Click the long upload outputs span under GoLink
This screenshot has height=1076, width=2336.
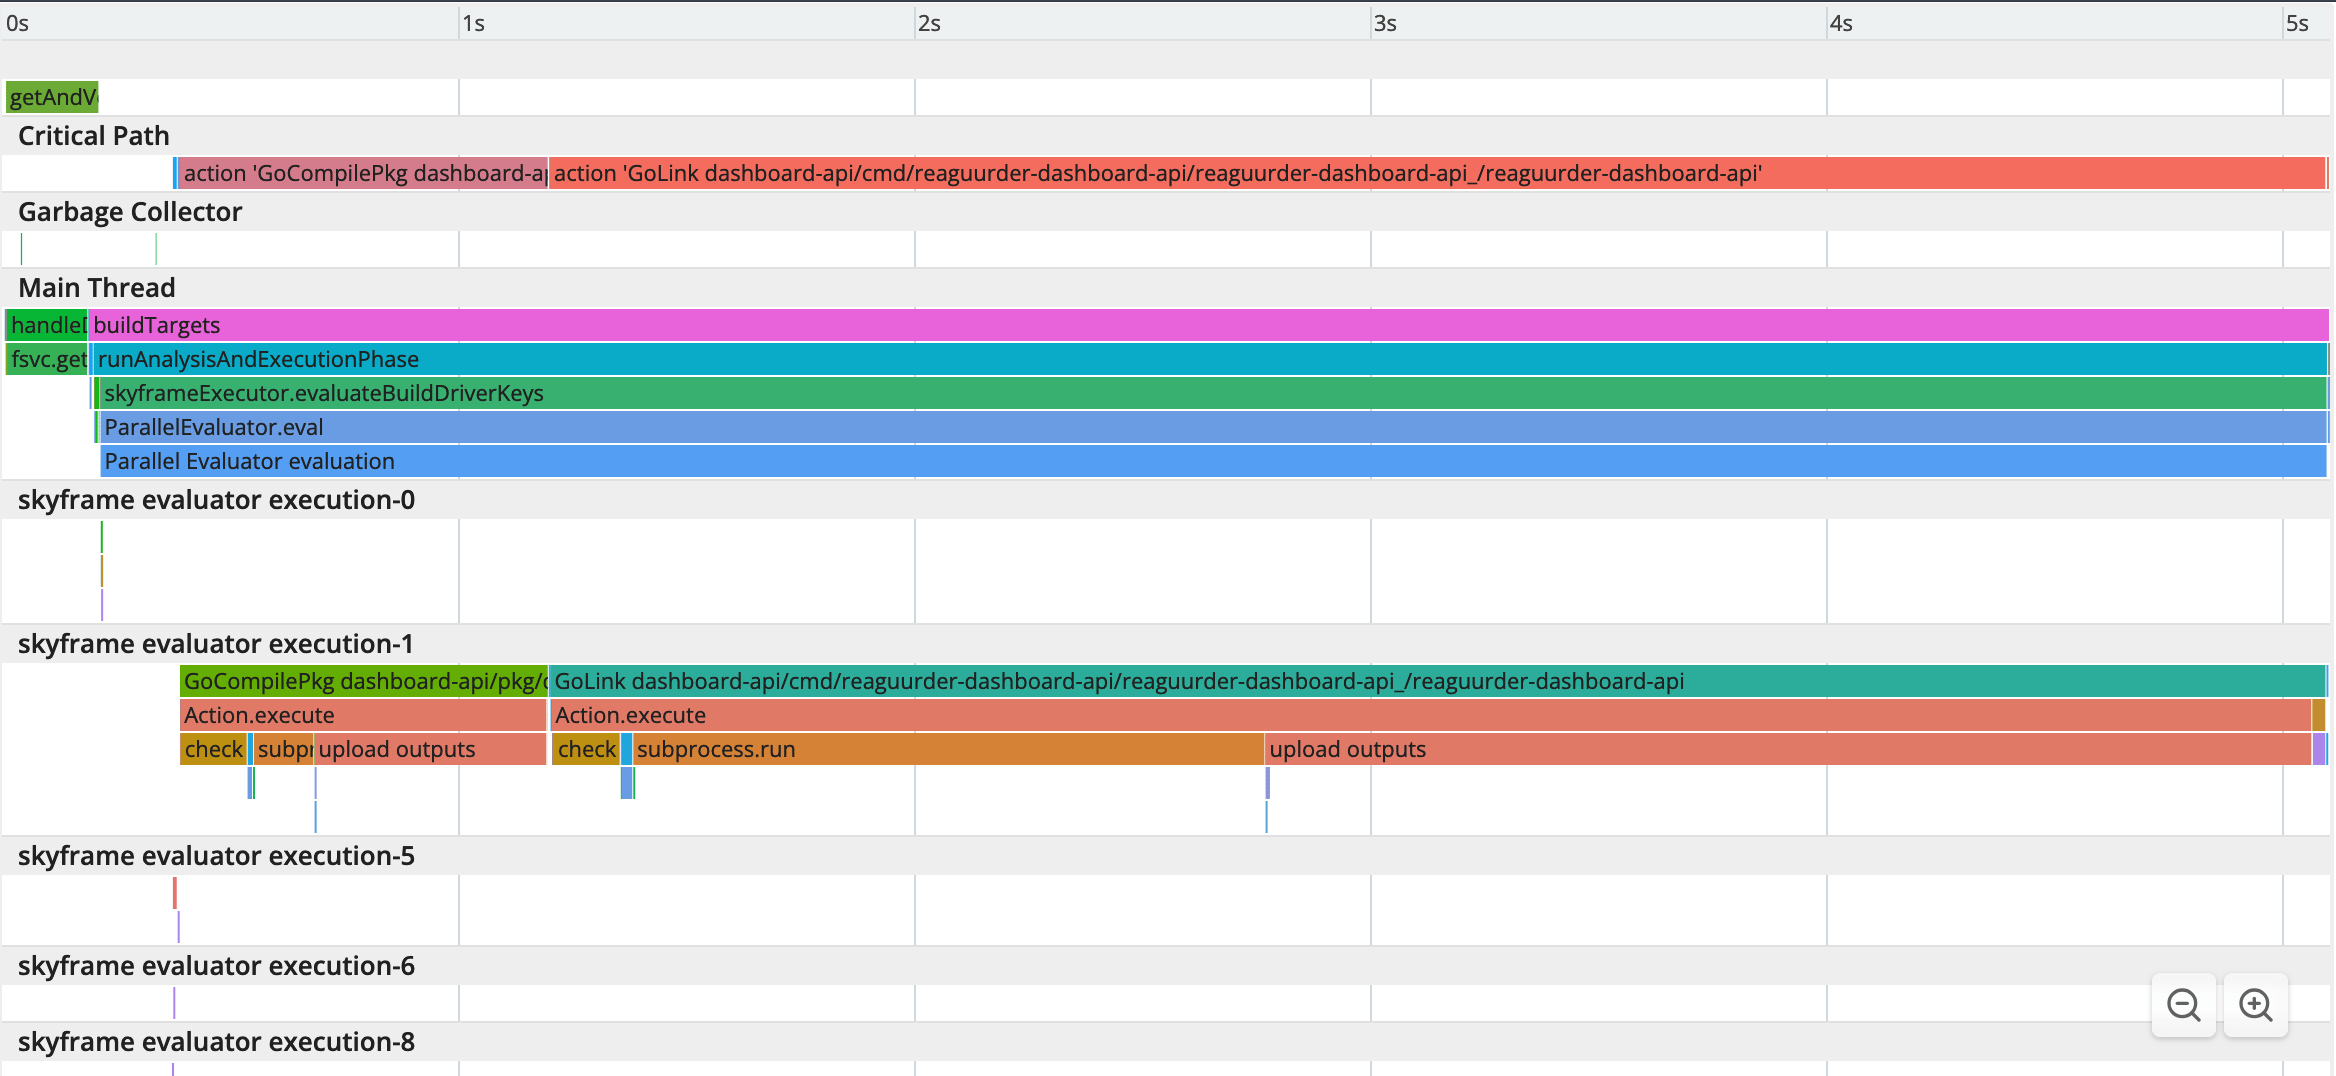tap(1788, 749)
